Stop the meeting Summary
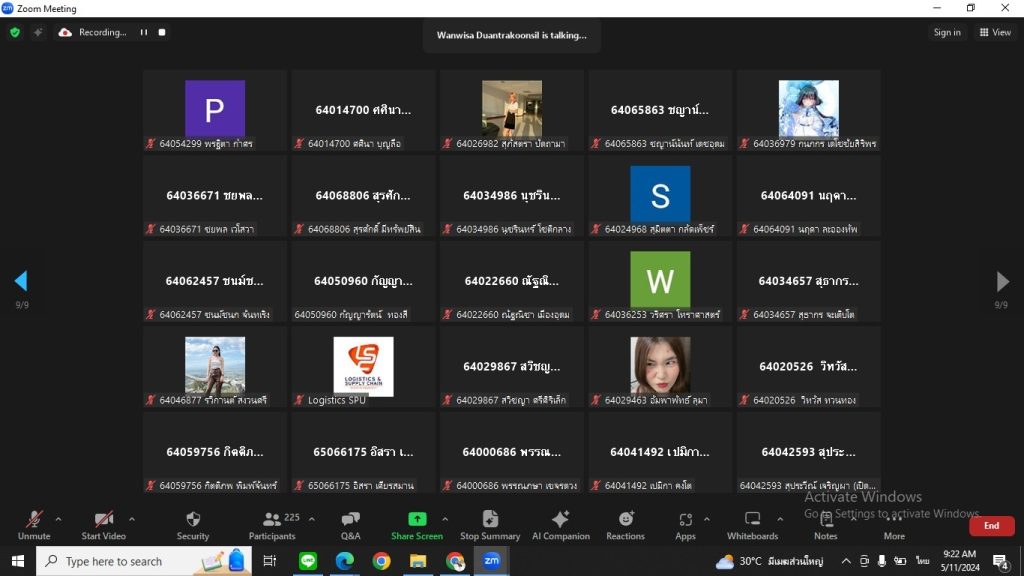This screenshot has height=576, width=1024. (x=490, y=526)
